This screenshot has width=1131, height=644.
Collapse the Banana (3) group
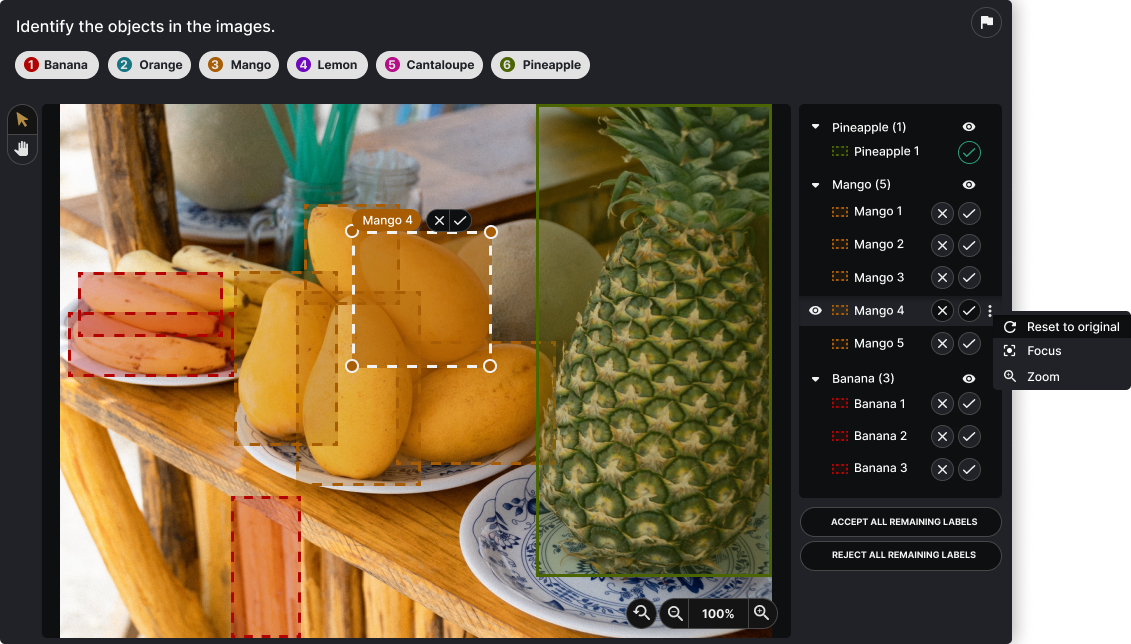816,379
